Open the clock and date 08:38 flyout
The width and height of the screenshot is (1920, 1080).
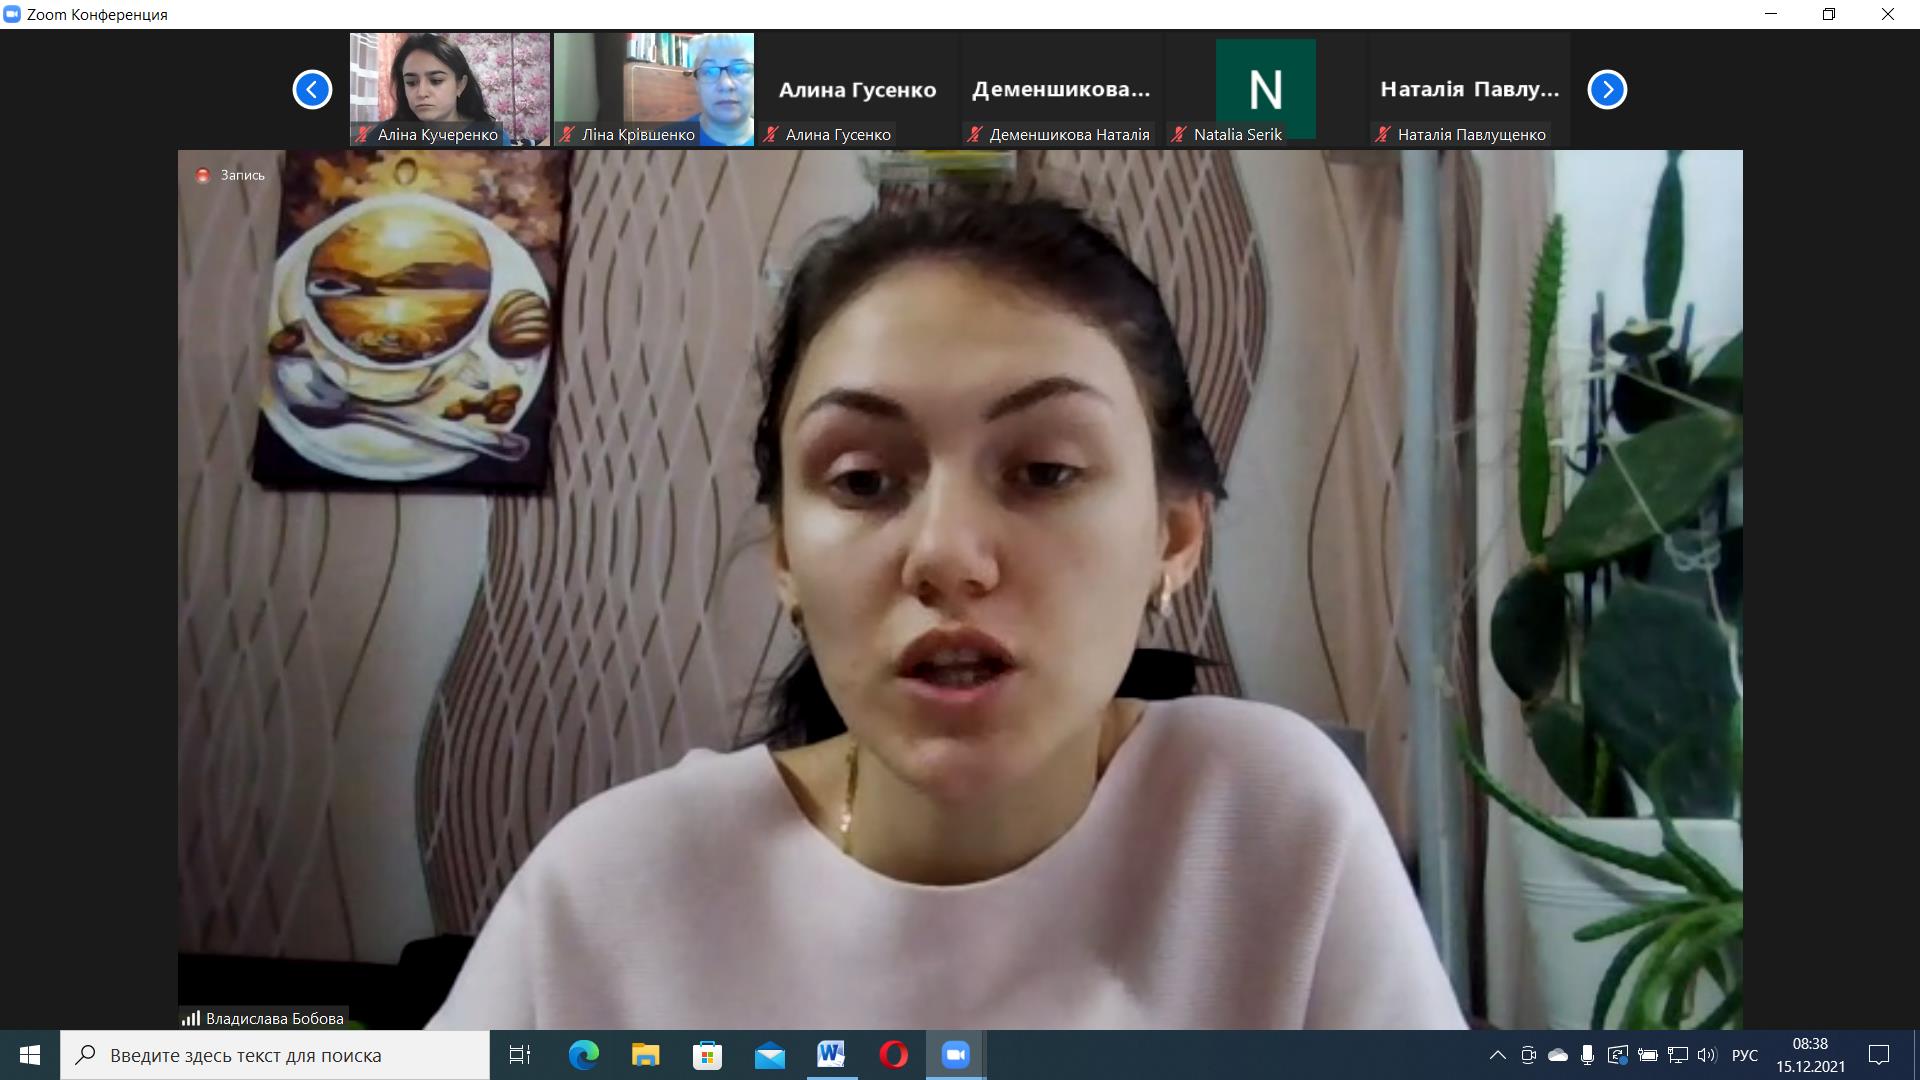(x=1811, y=1055)
